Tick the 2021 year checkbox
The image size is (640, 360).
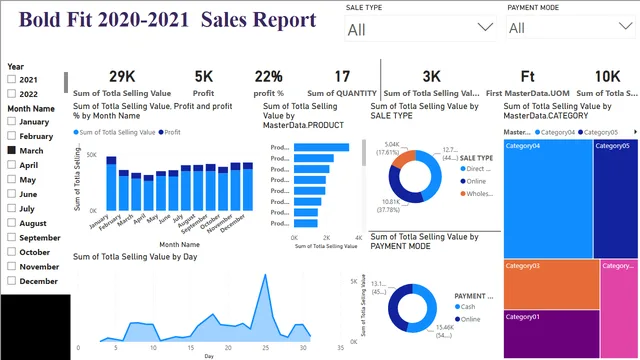[x=11, y=79]
